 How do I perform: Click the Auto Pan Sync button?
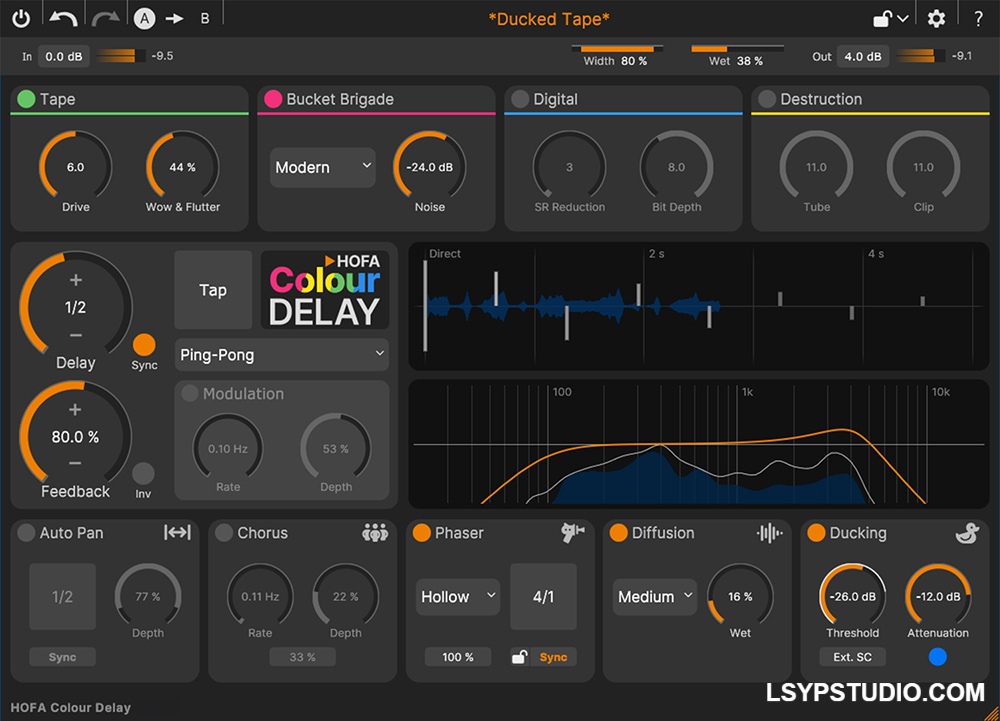click(62, 657)
